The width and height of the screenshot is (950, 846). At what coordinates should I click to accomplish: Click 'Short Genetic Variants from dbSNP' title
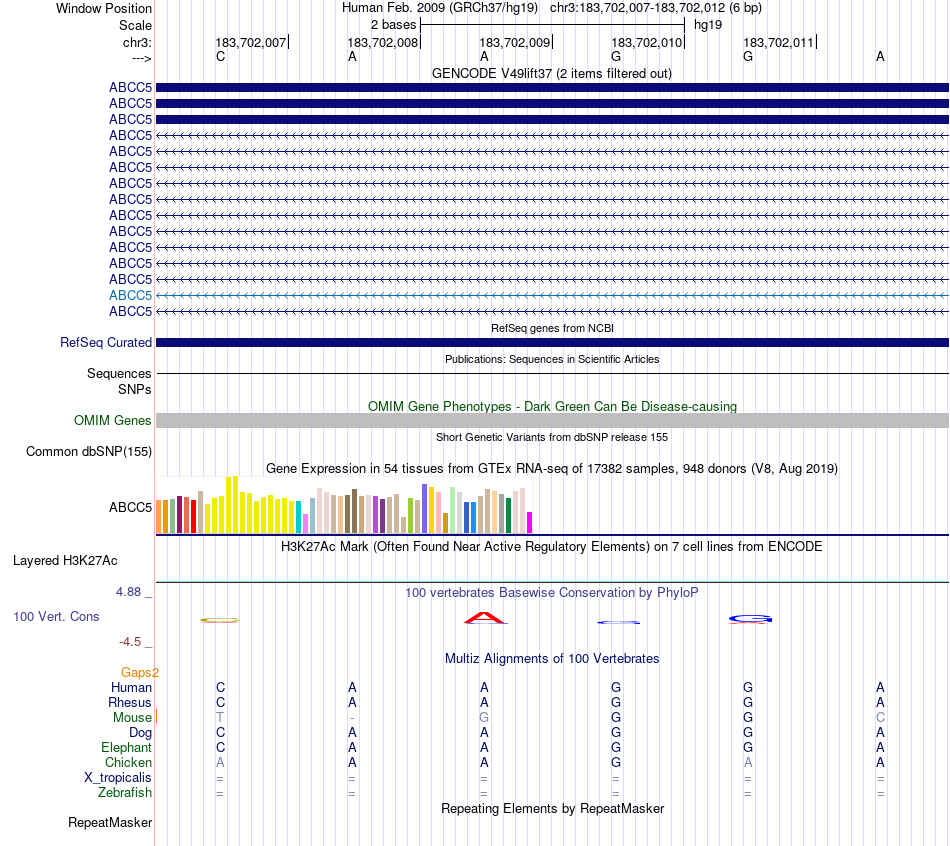click(552, 437)
